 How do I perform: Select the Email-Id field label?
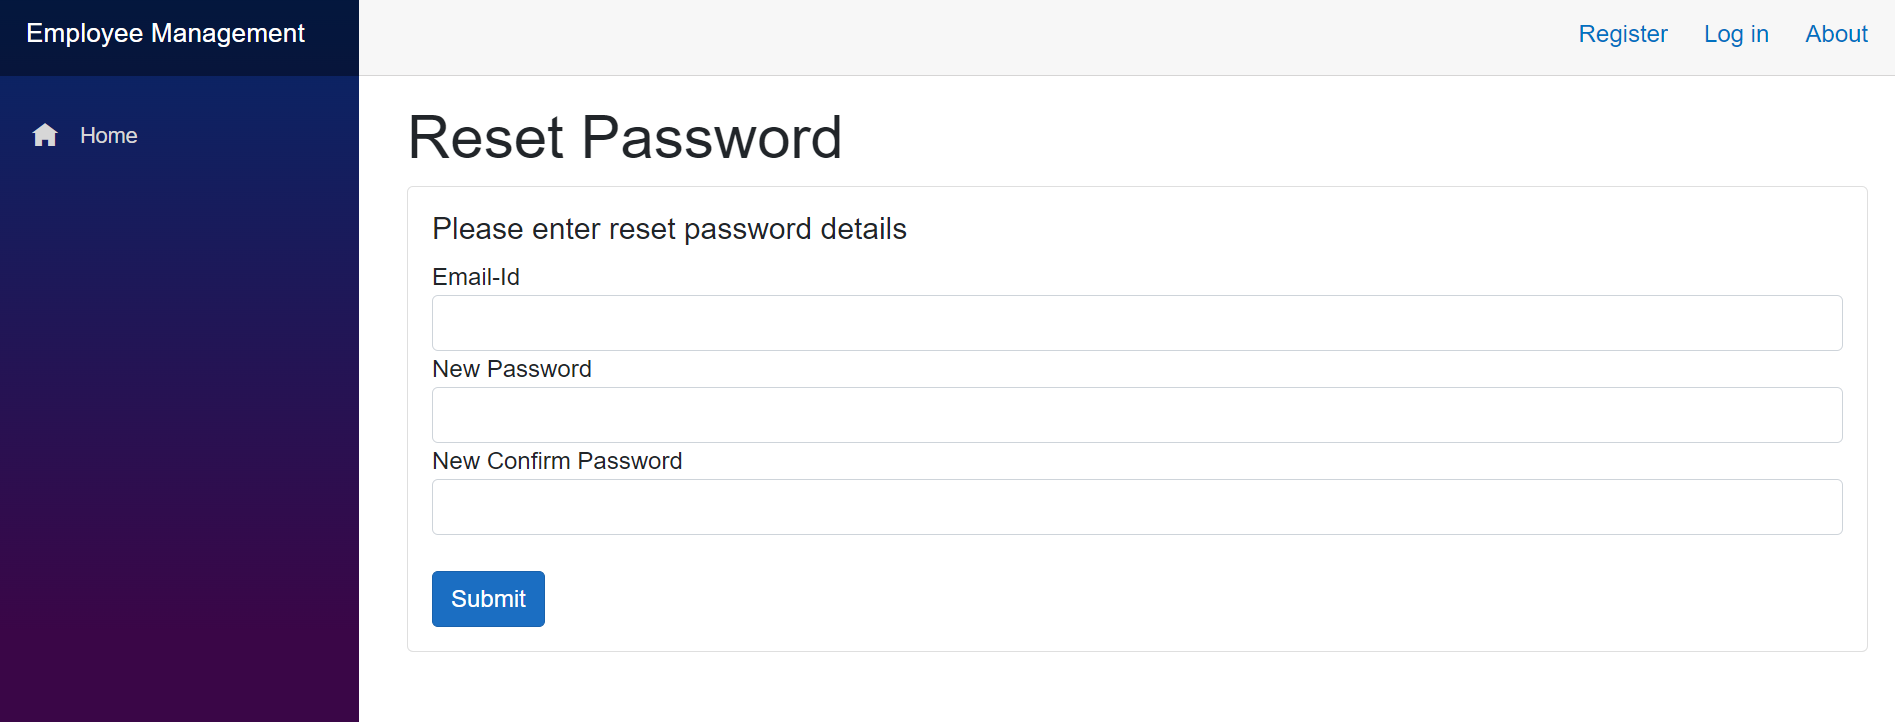pos(475,277)
